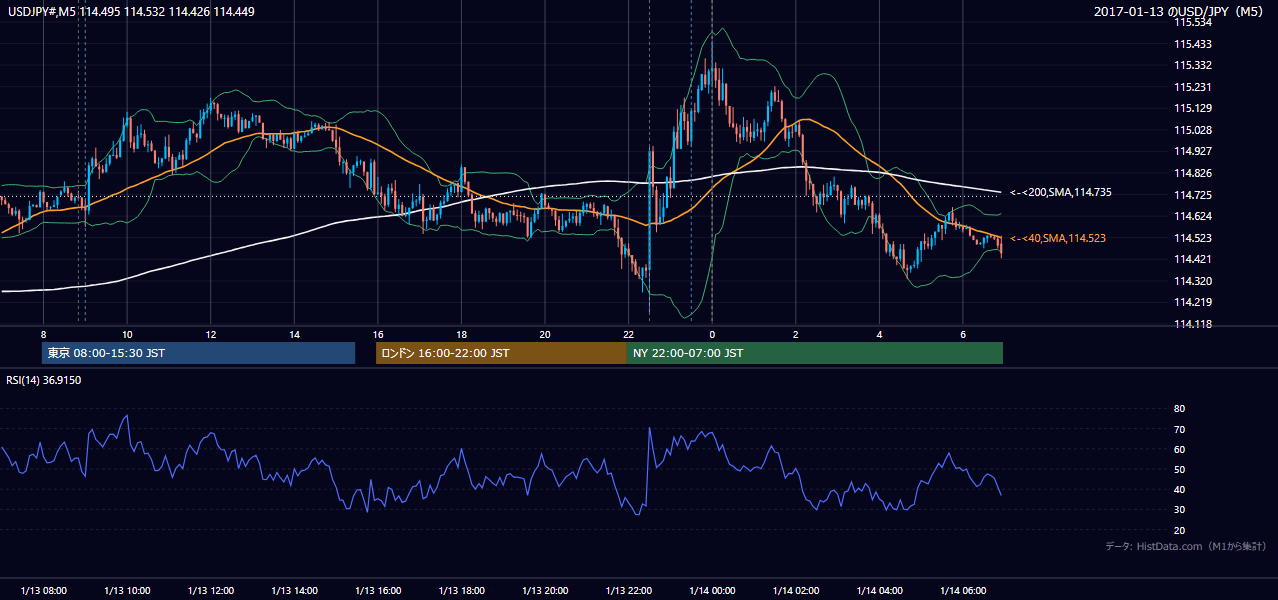This screenshot has width=1278, height=600.
Task: Select the 2017-01-13 USD/JPY (M5) heading
Action: click(x=1180, y=11)
